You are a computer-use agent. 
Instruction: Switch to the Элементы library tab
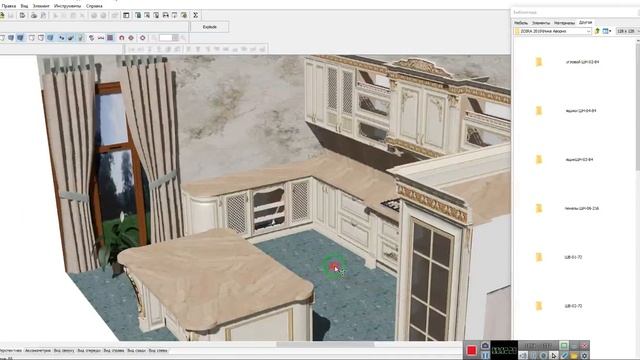click(541, 23)
